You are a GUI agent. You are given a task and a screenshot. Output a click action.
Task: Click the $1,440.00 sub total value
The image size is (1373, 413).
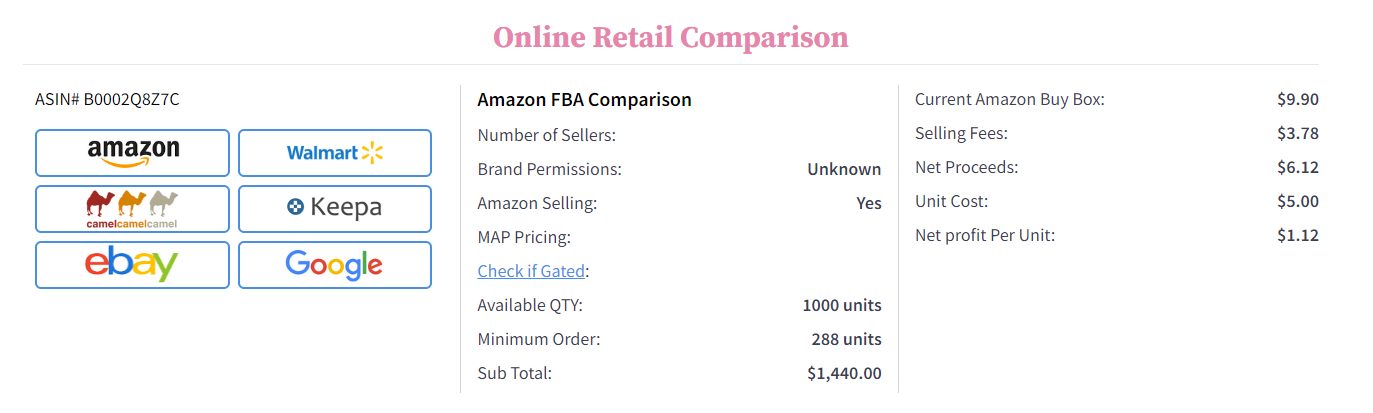click(x=844, y=373)
